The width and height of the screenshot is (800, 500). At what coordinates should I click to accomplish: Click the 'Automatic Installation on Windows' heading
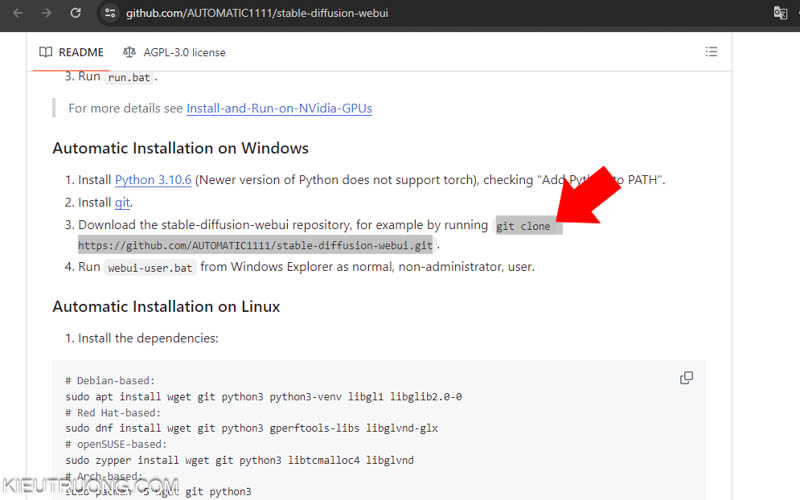pyautogui.click(x=181, y=148)
